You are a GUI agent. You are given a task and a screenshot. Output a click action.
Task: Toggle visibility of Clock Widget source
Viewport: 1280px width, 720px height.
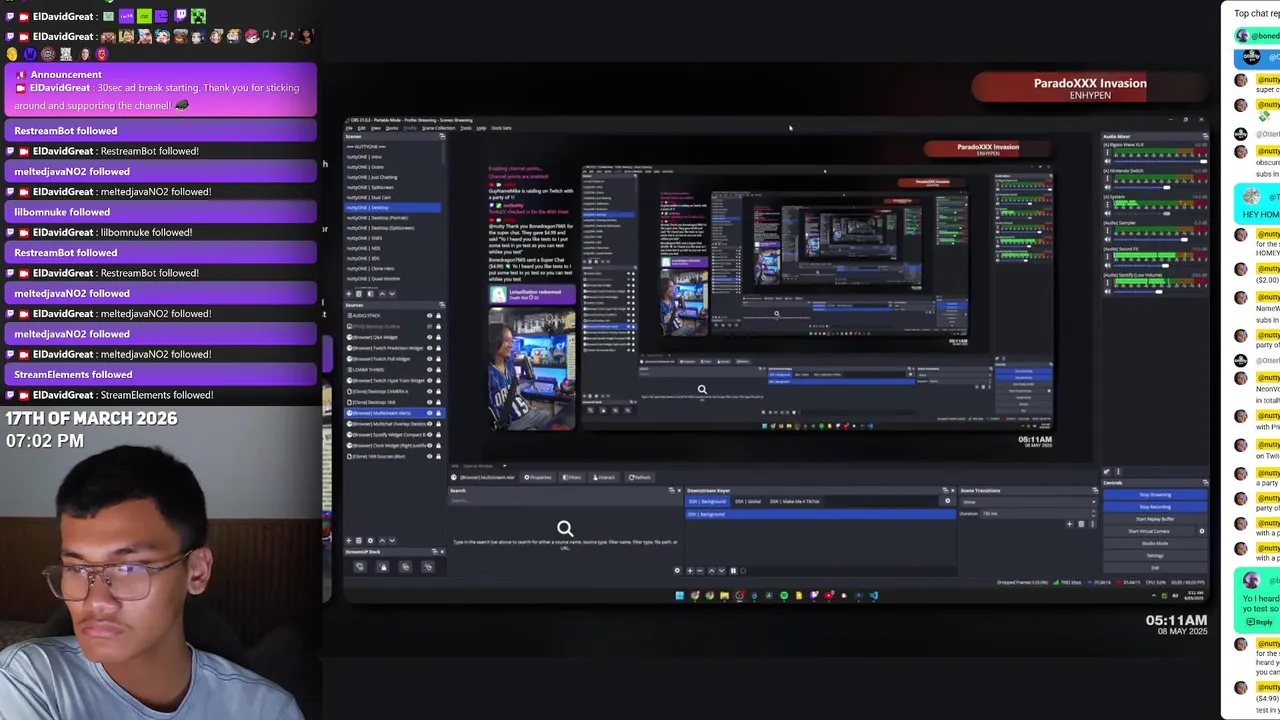pos(429,445)
